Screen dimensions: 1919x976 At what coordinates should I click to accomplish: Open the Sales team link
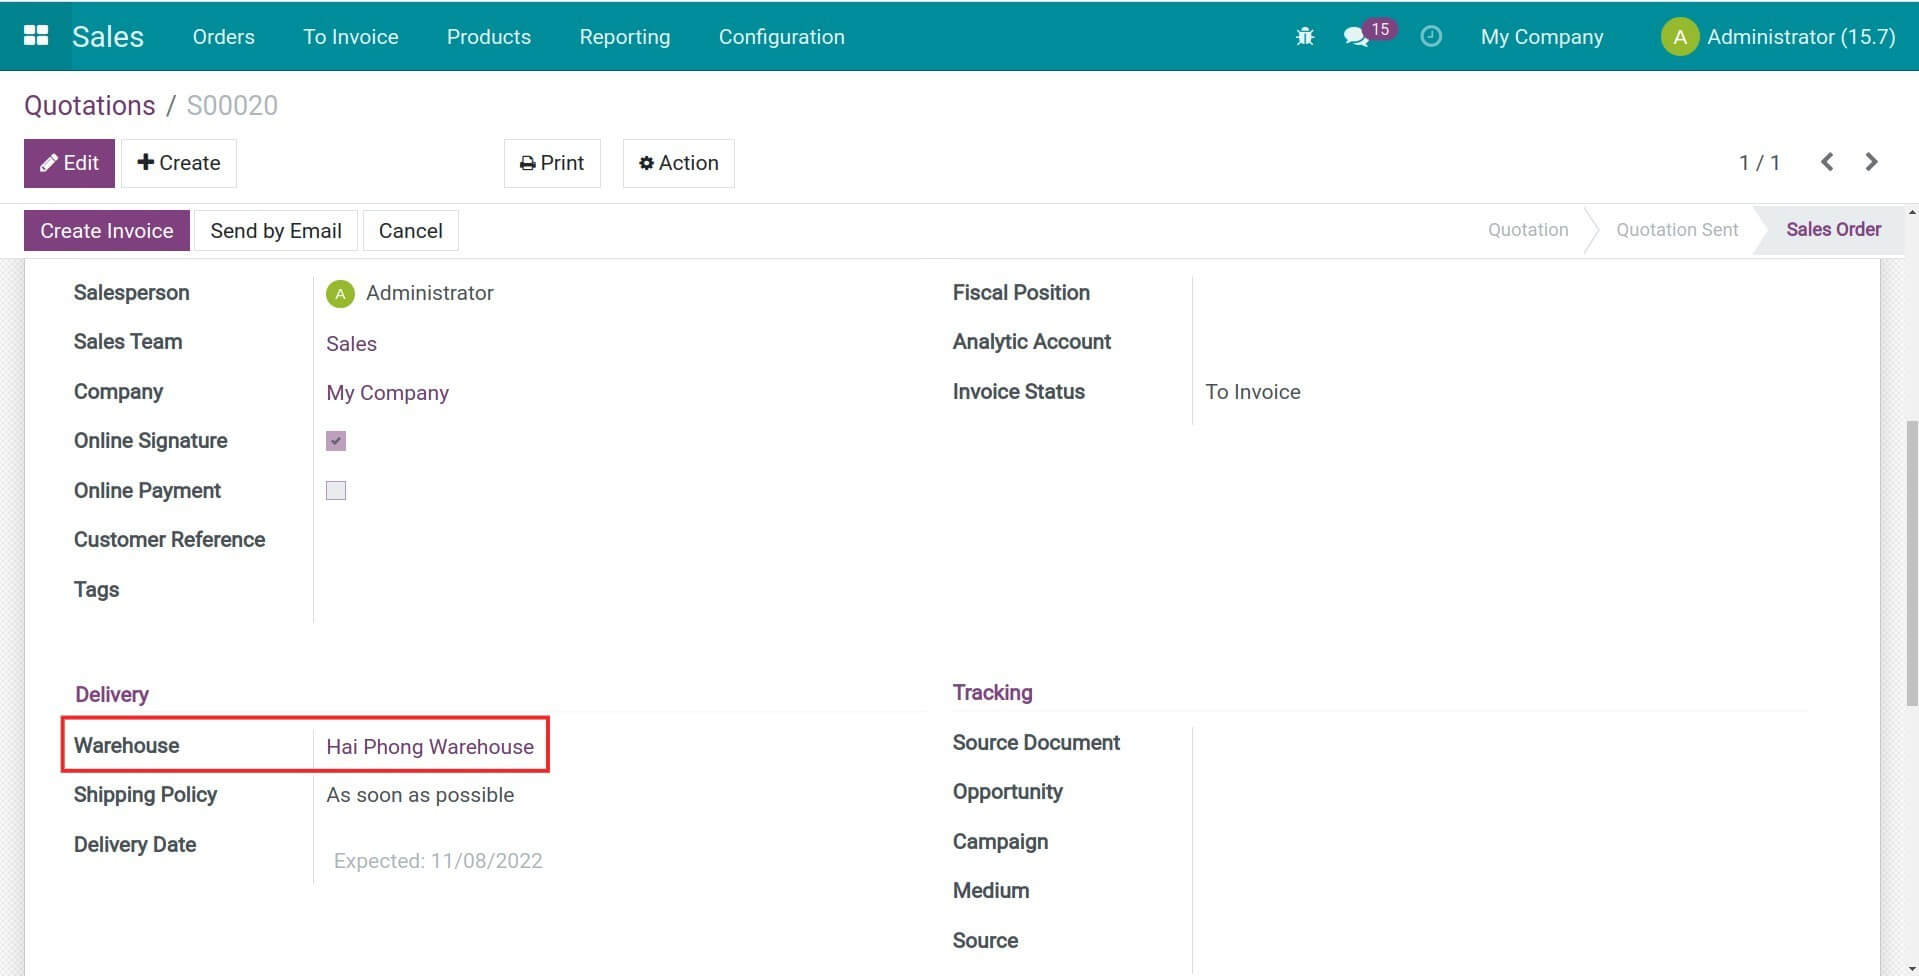click(x=351, y=343)
